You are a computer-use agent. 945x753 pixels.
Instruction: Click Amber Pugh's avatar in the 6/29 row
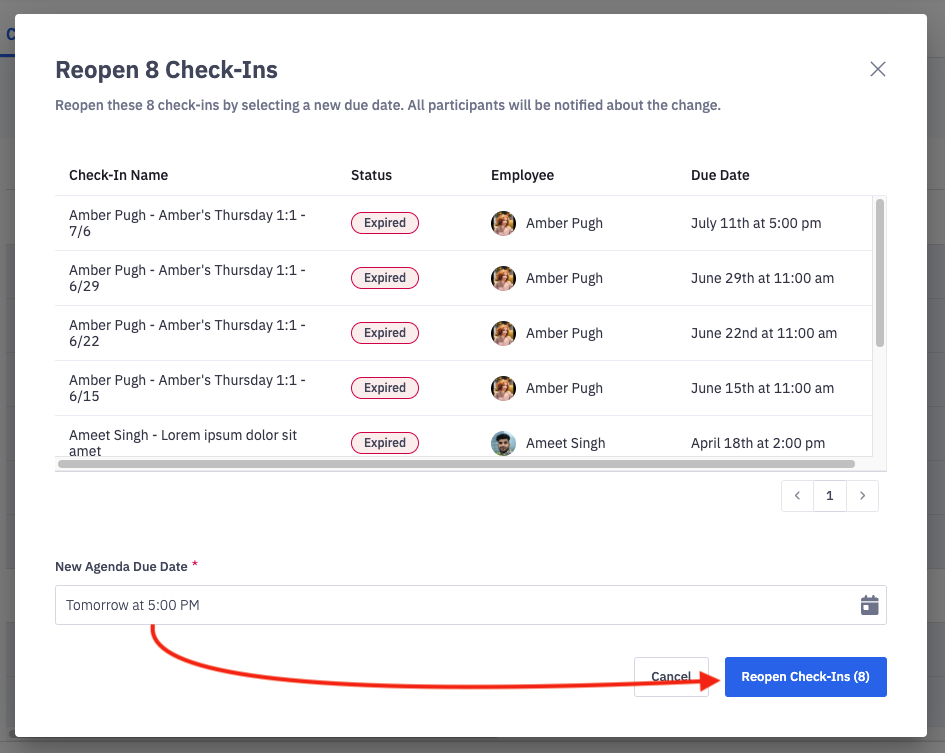click(503, 278)
